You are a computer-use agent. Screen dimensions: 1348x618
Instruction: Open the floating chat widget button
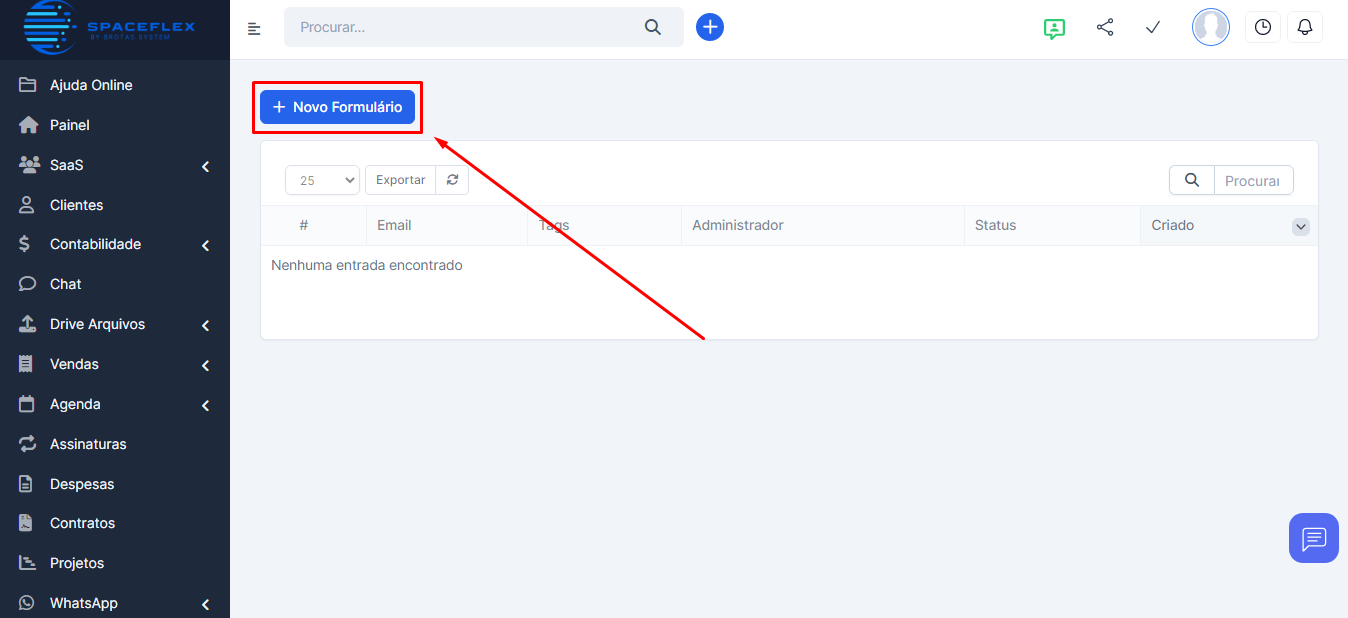(1313, 538)
